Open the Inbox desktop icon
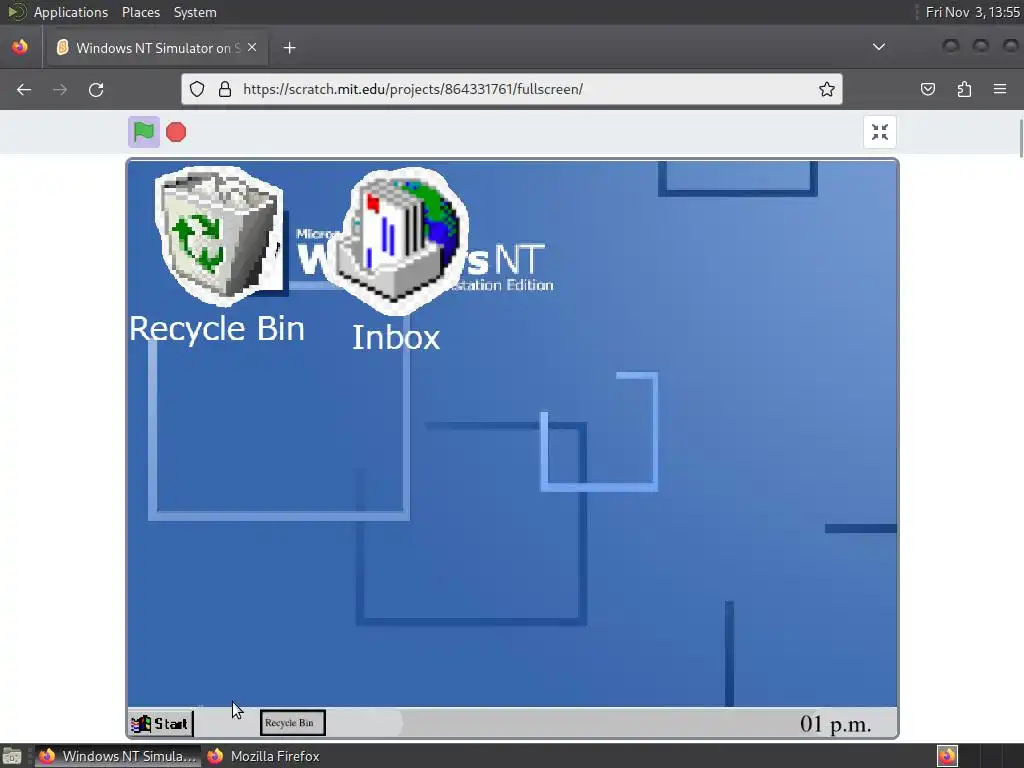Image resolution: width=1024 pixels, height=768 pixels. tap(397, 240)
